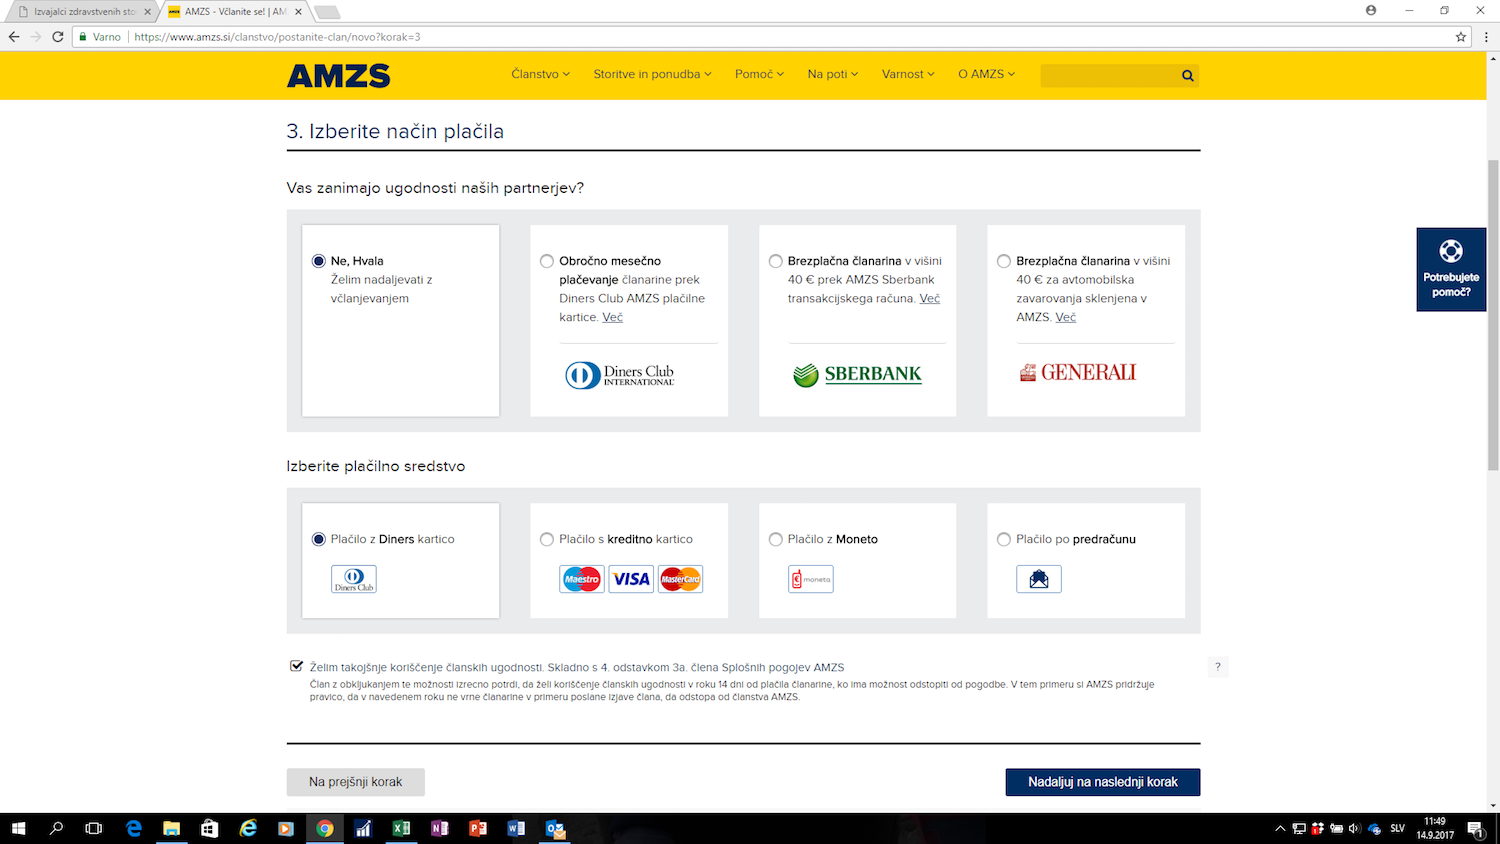Click the AMZS logo in header

click(338, 76)
